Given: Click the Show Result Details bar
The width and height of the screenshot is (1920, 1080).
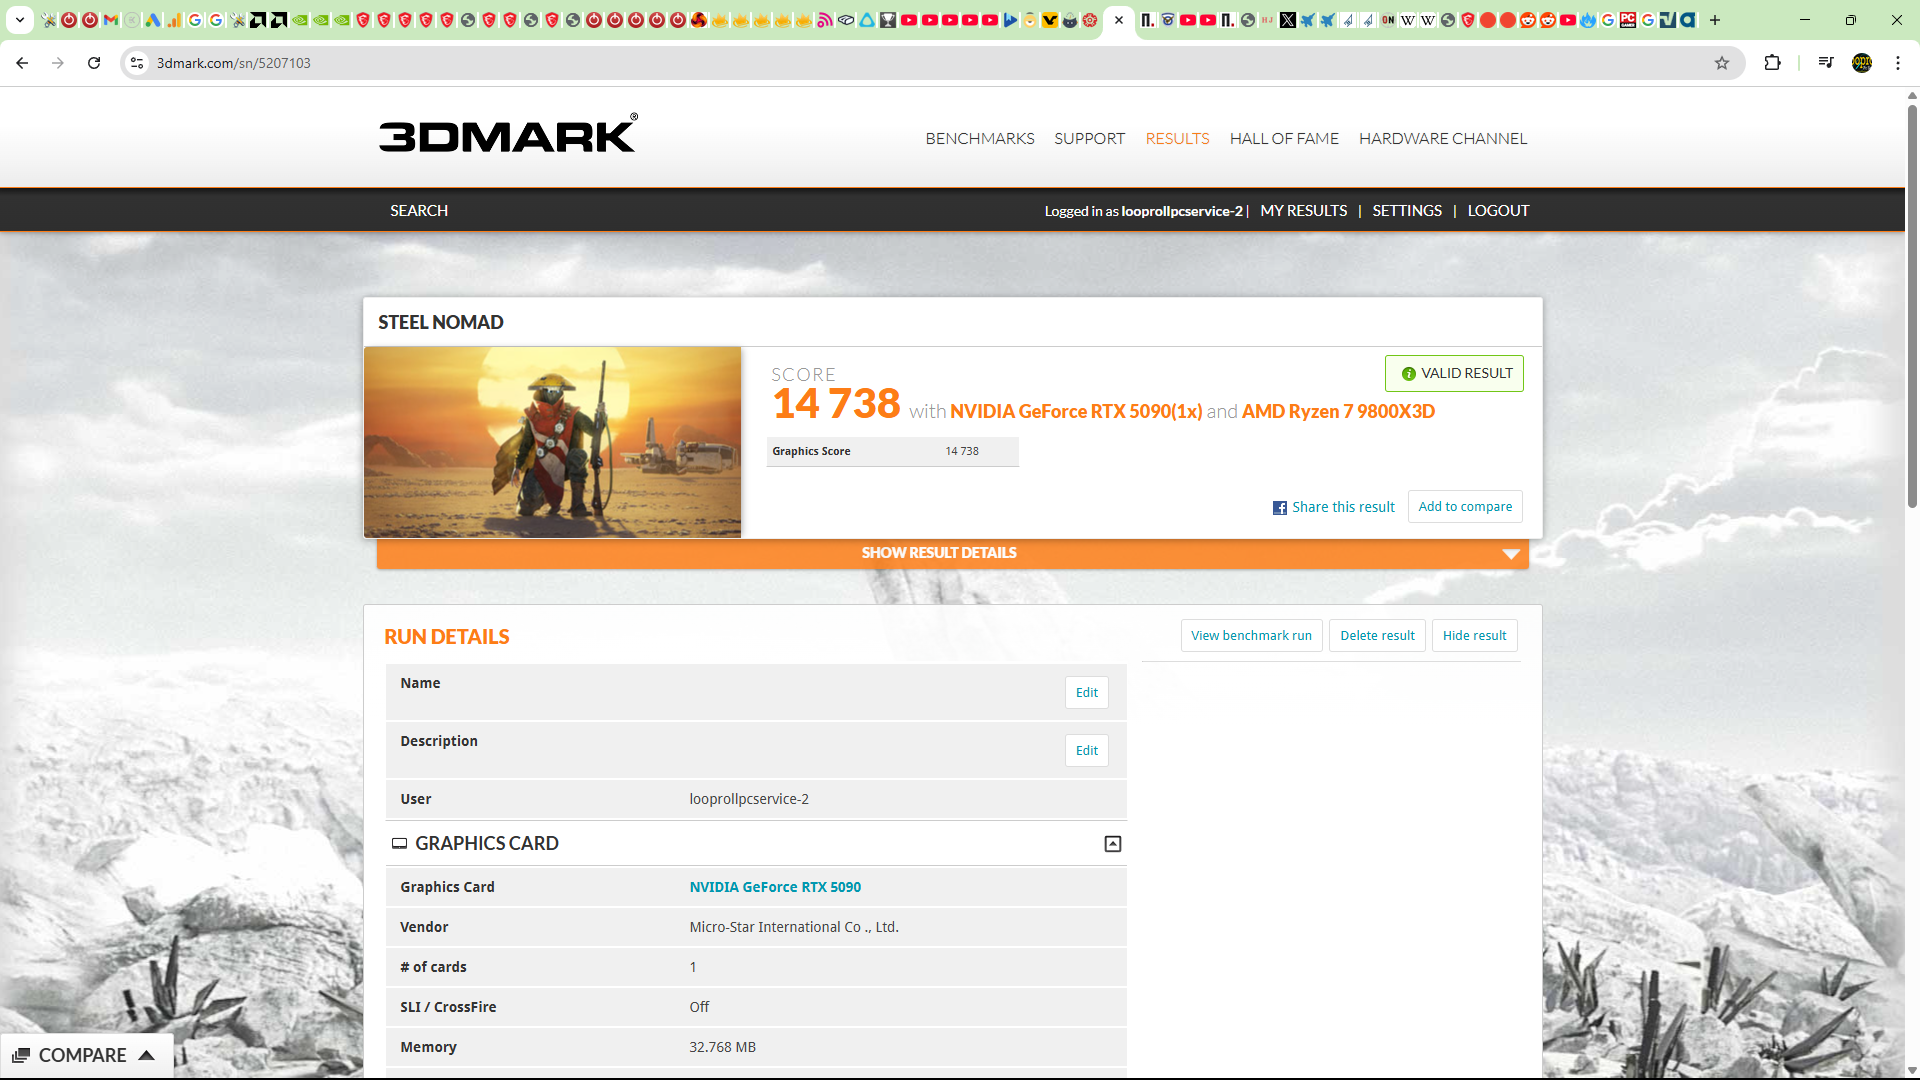Looking at the screenshot, I should tap(952, 554).
